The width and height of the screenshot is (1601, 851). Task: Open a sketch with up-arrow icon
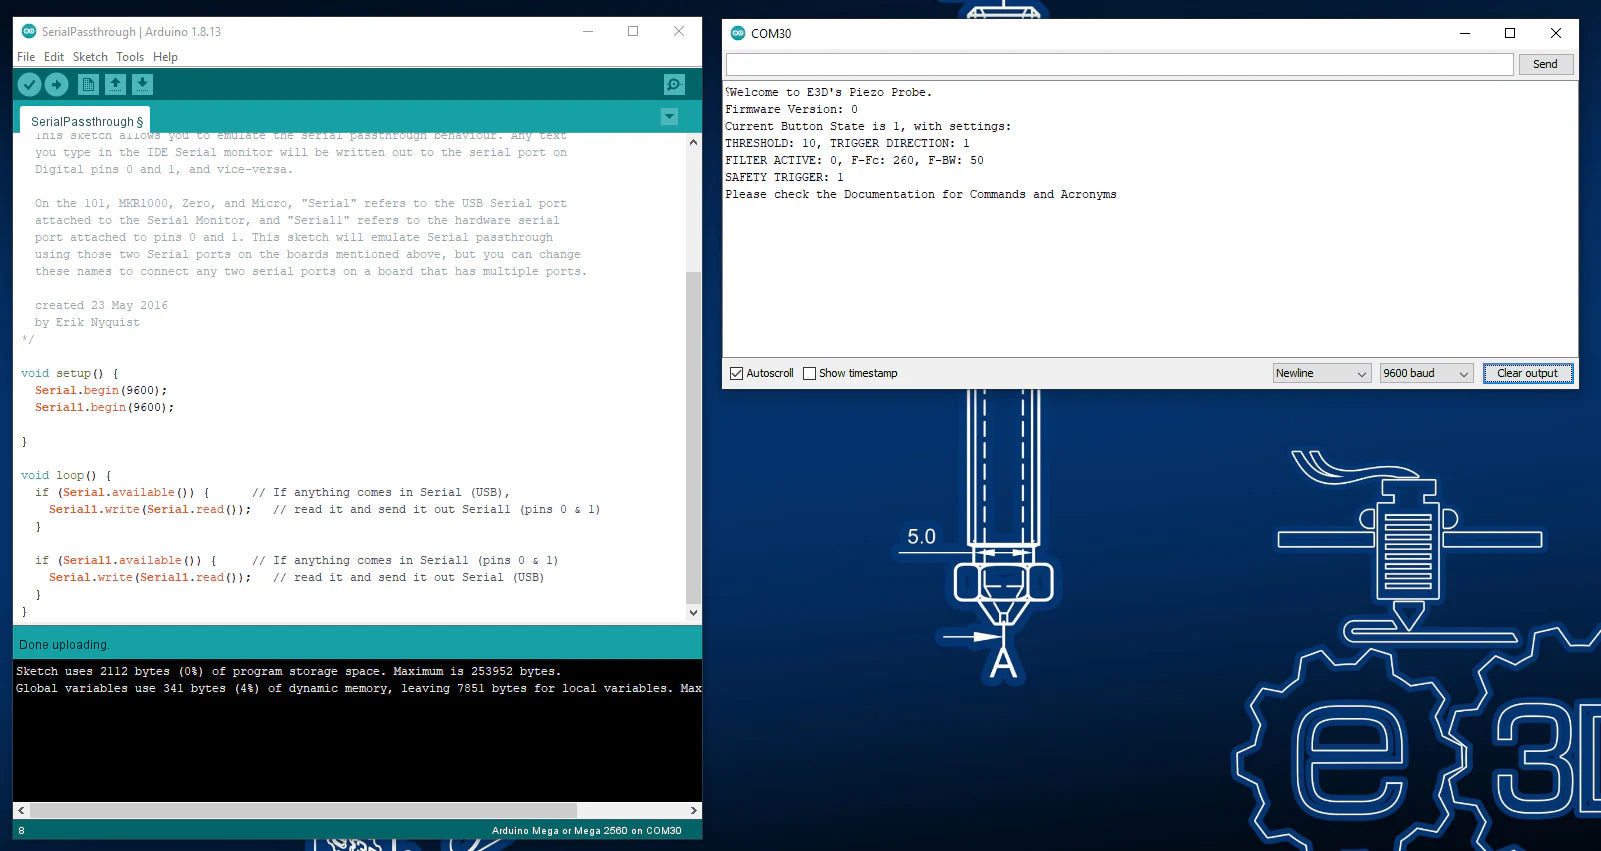click(115, 85)
